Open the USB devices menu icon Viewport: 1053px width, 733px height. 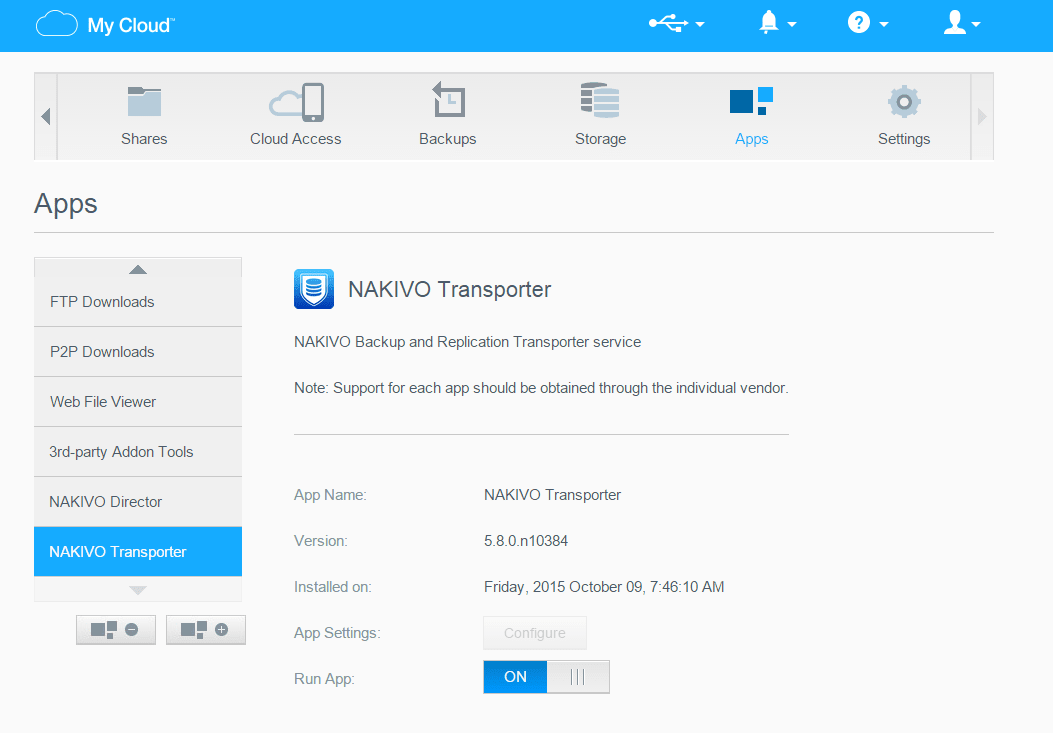pos(668,24)
